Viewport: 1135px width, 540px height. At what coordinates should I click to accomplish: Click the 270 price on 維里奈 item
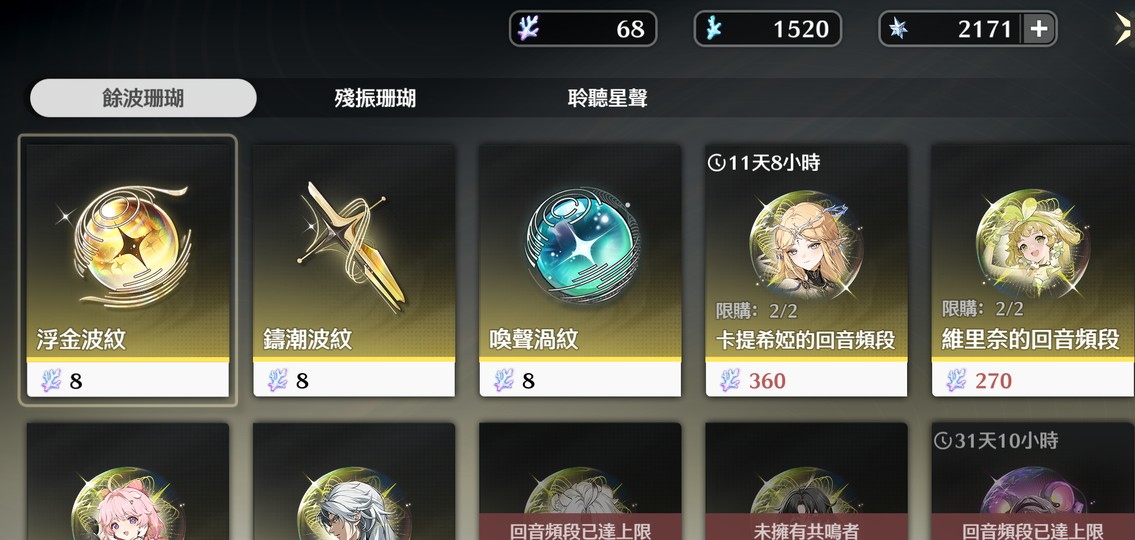pyautogui.click(x=993, y=381)
